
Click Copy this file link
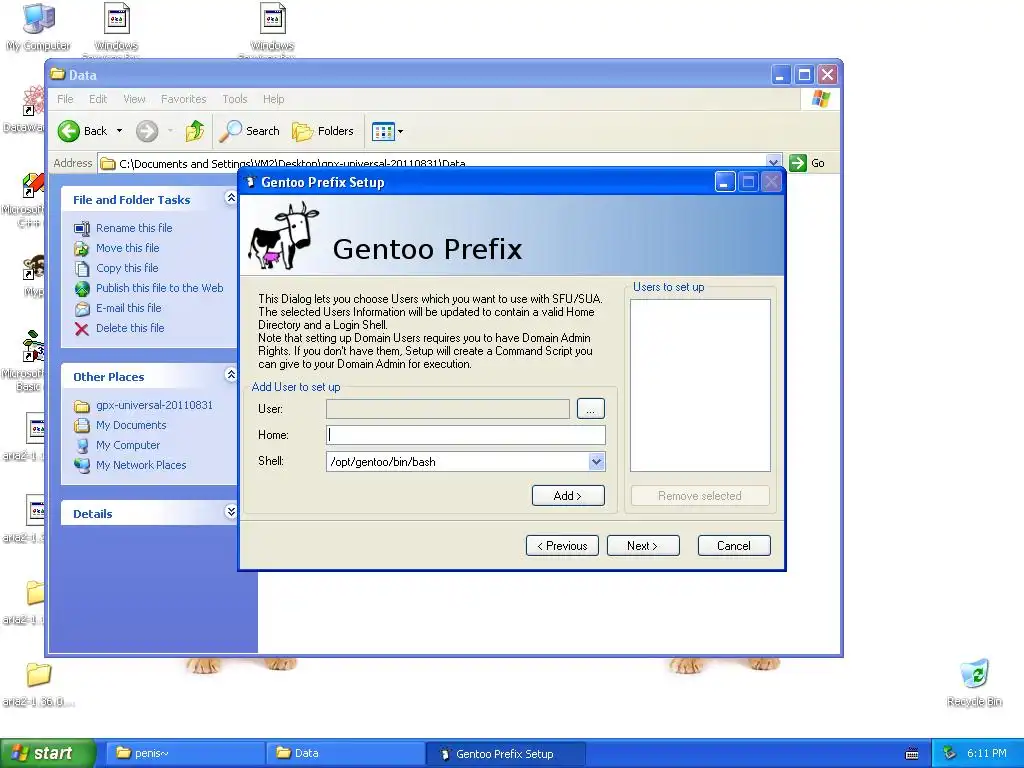point(127,268)
